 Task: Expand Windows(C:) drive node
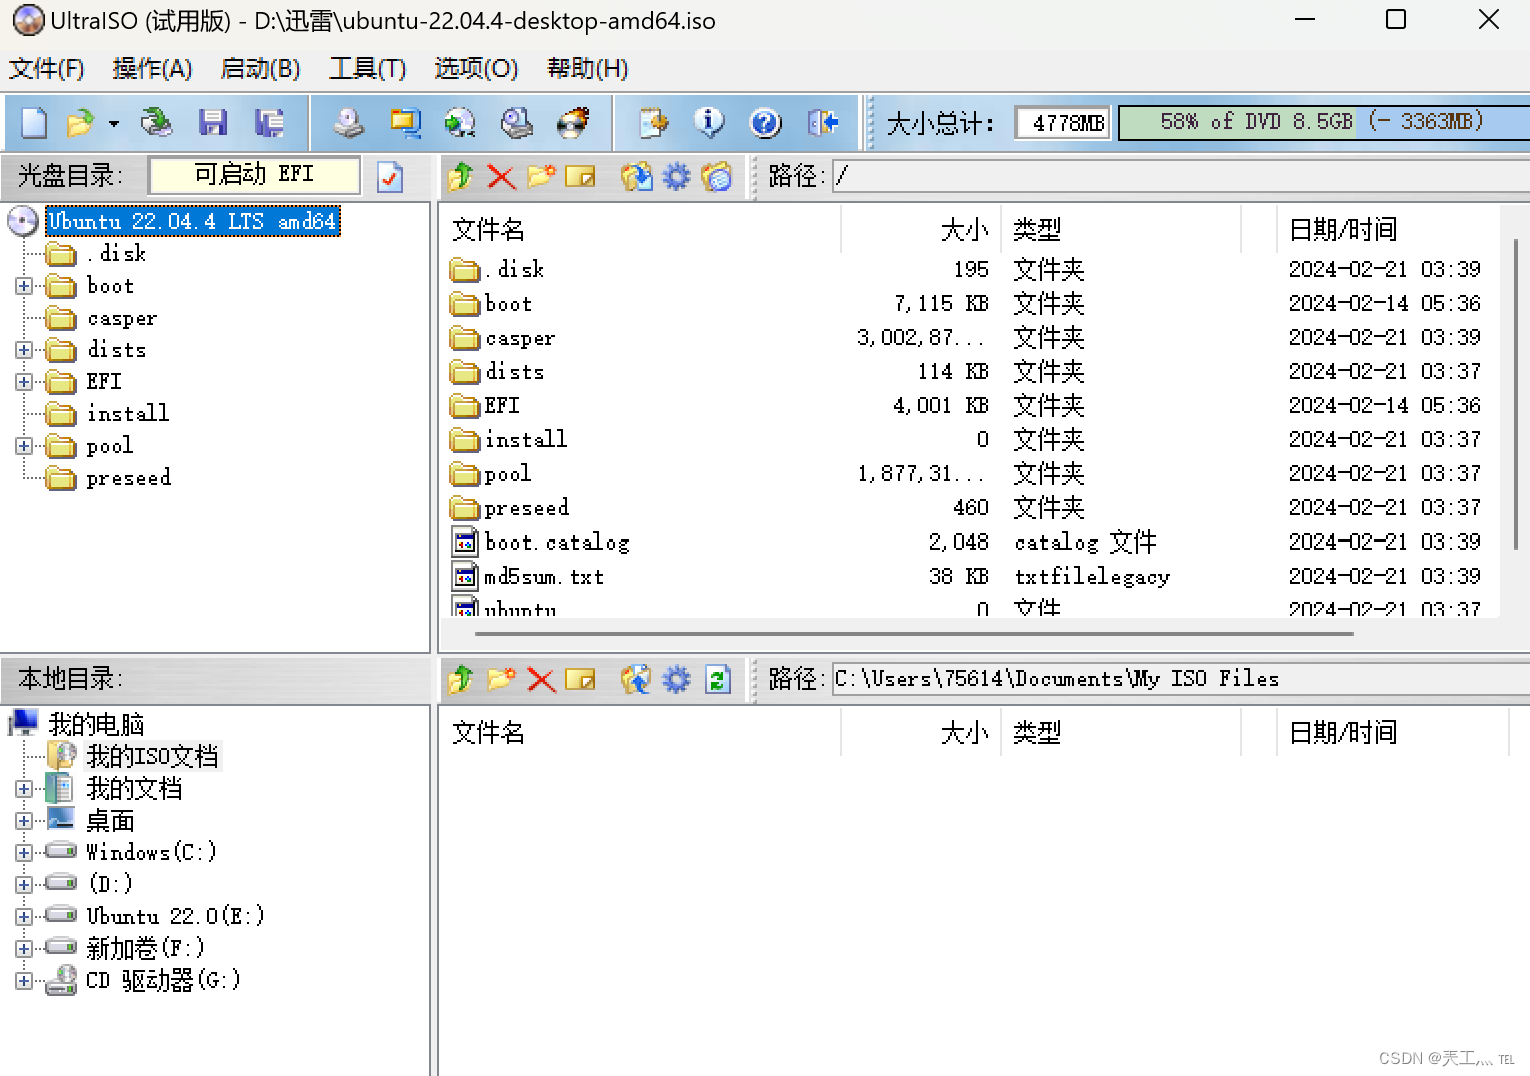pos(24,853)
